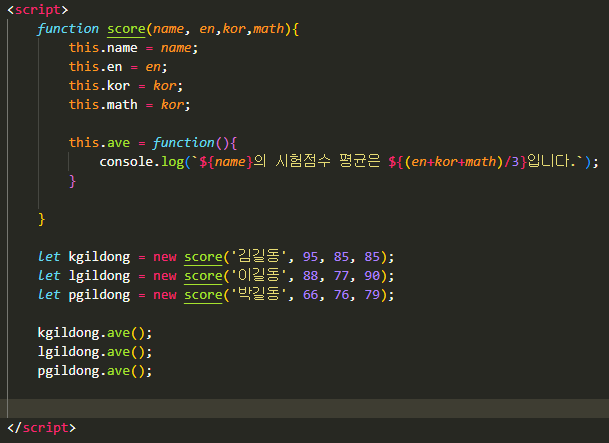609x443 pixels.
Task: Click the en value assigned to this.en
Action: [153, 67]
